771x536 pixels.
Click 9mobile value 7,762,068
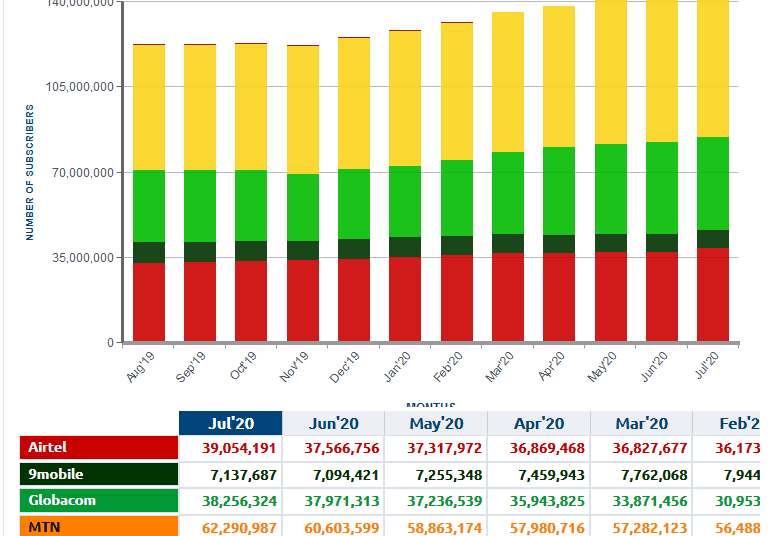pos(654,476)
